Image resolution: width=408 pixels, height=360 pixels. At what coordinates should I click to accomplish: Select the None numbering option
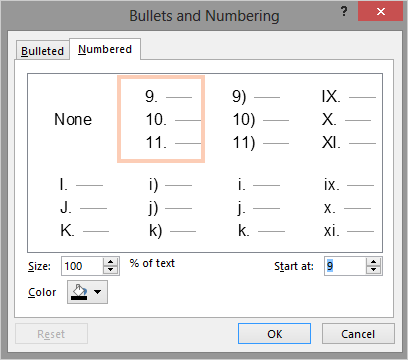click(73, 119)
